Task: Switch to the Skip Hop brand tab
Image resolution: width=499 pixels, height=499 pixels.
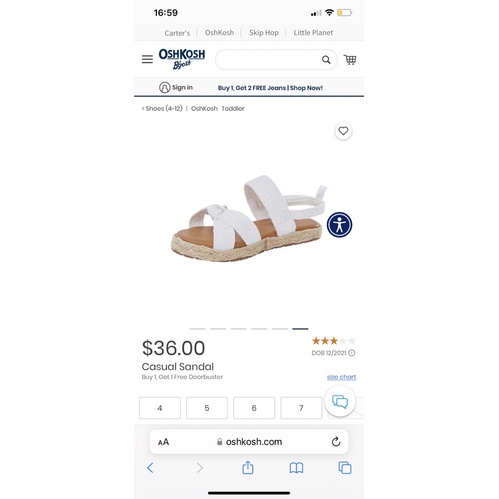Action: tap(264, 33)
